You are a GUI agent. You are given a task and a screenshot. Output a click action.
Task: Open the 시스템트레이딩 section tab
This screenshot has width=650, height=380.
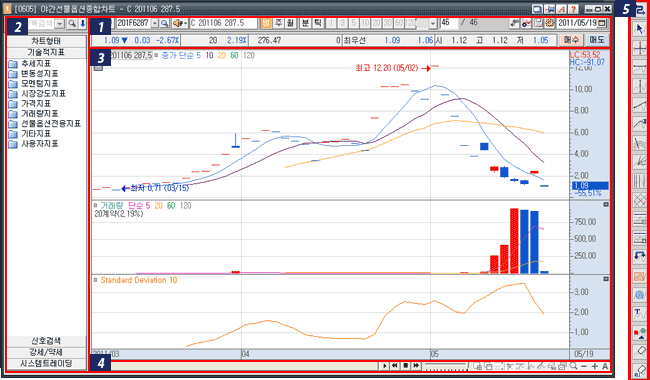[x=46, y=363]
